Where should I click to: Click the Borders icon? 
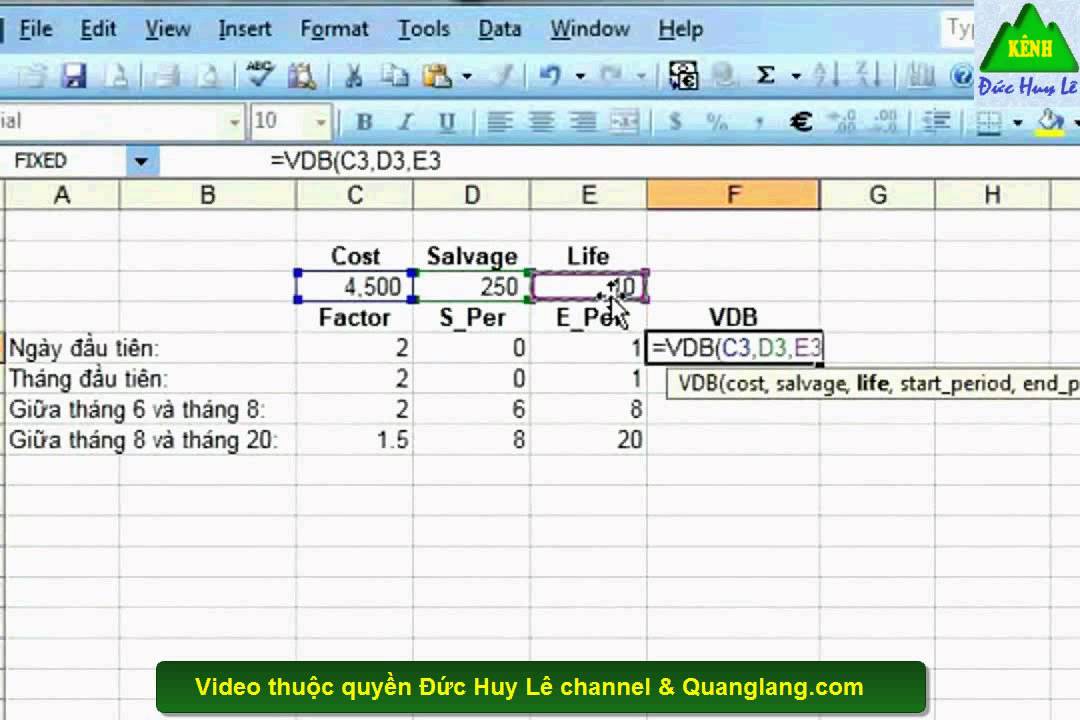[x=988, y=122]
